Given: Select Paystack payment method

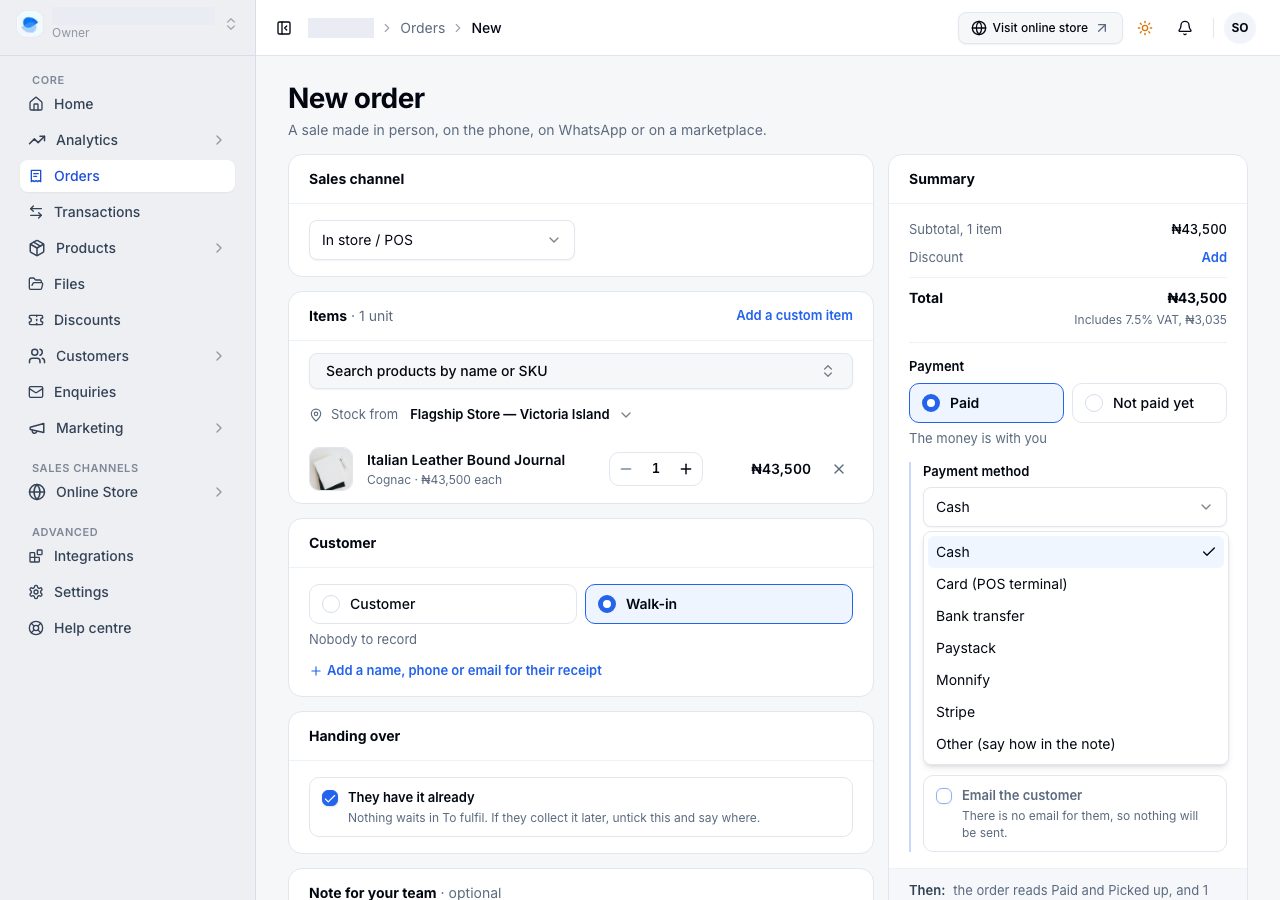Looking at the screenshot, I should [1076, 648].
